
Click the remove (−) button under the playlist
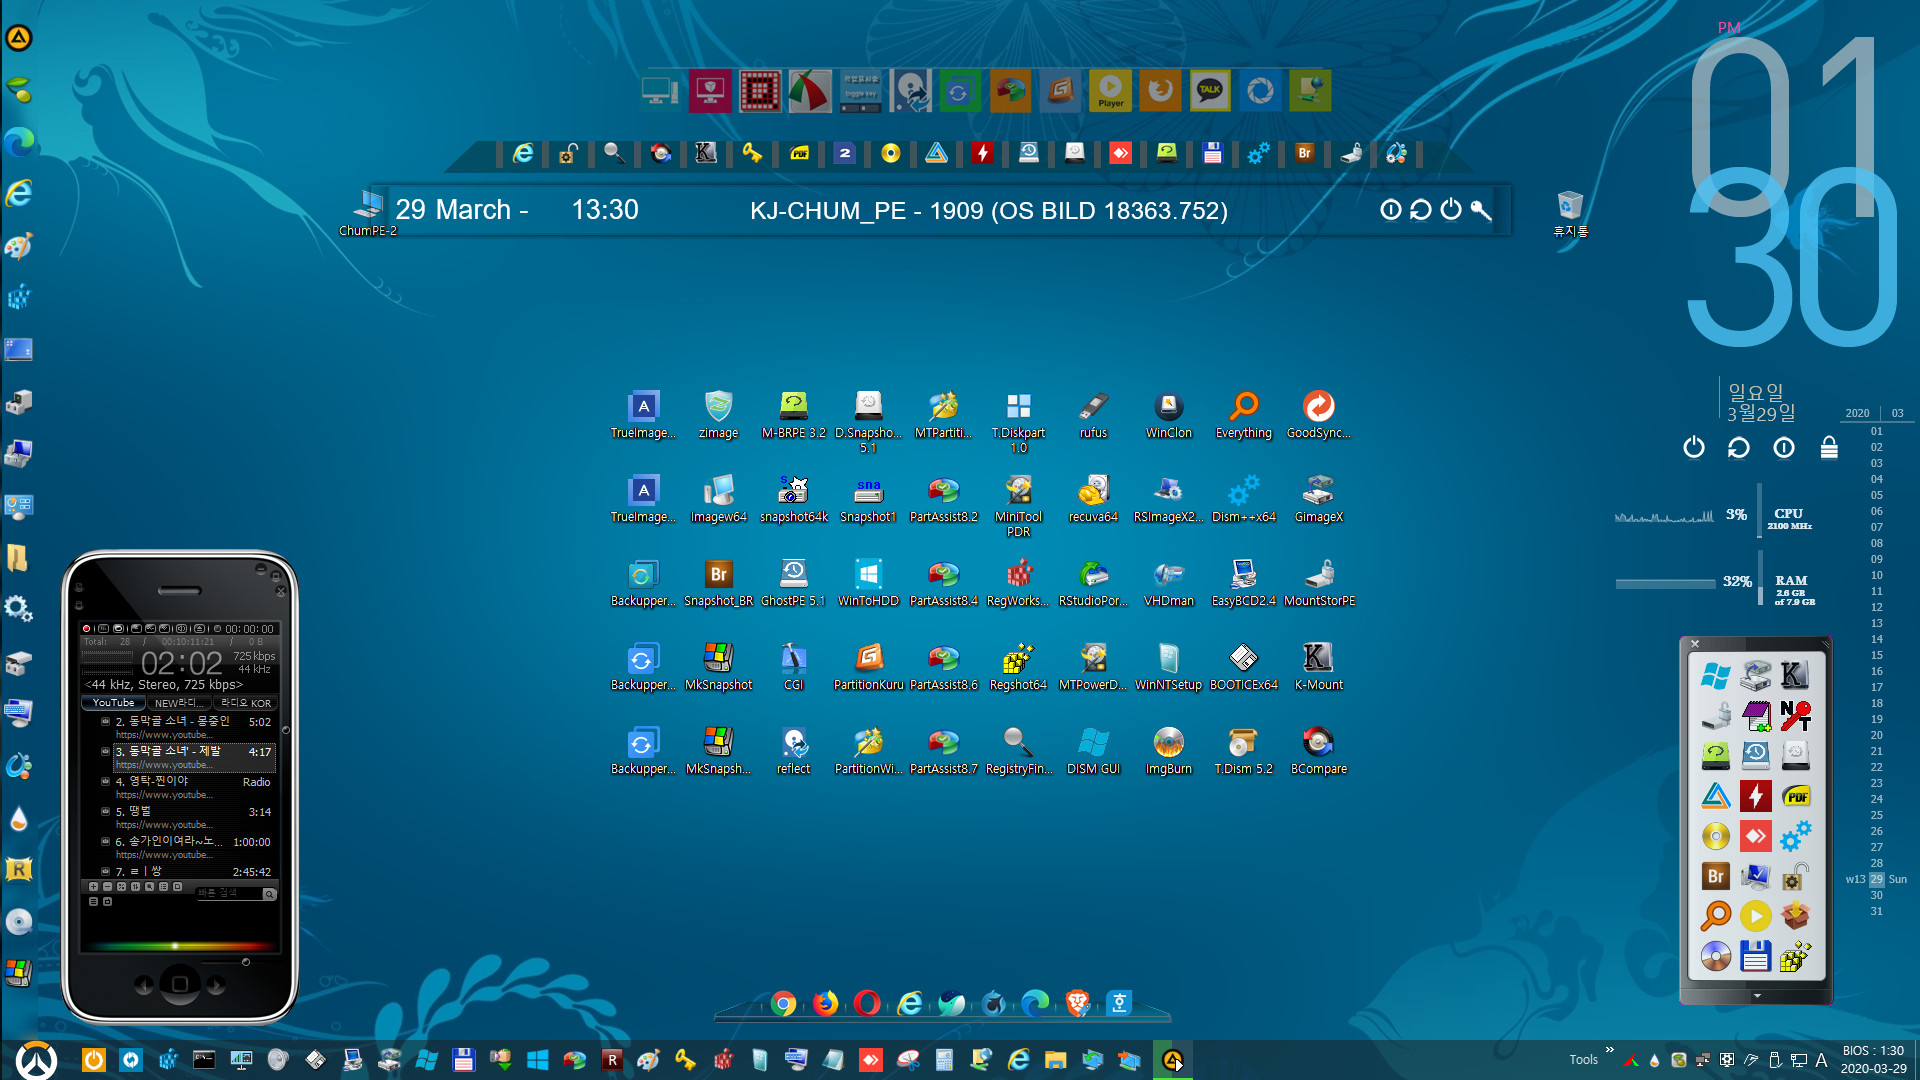[x=107, y=887]
